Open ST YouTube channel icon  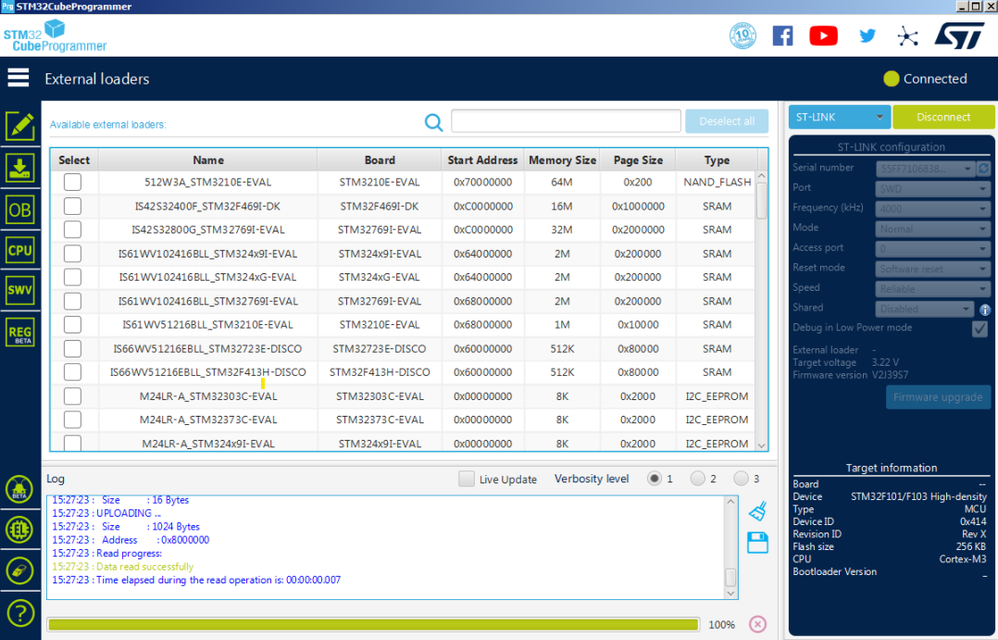pos(824,36)
